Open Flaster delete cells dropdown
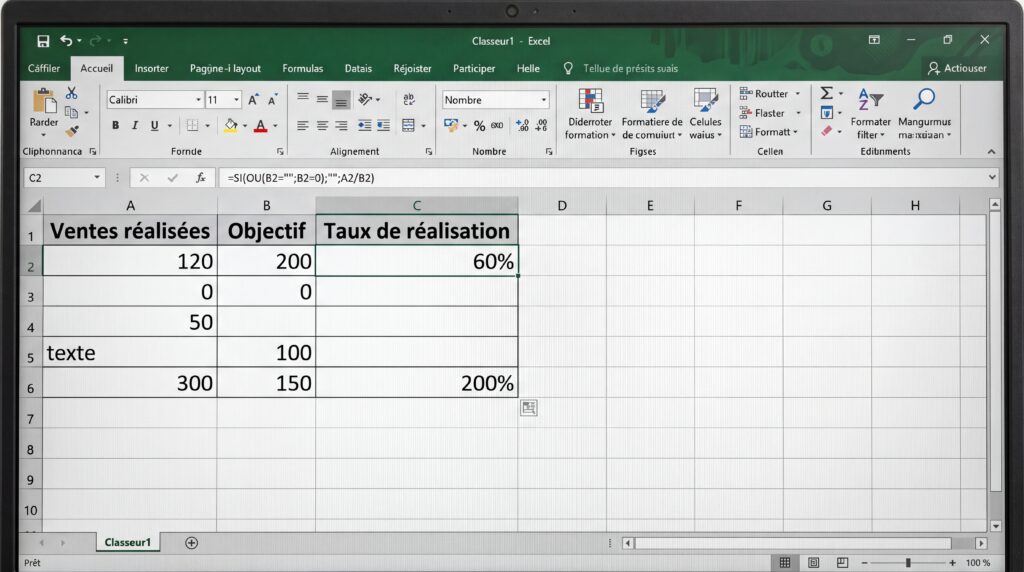Screen dimensions: 1024x572 (x=770, y=113)
